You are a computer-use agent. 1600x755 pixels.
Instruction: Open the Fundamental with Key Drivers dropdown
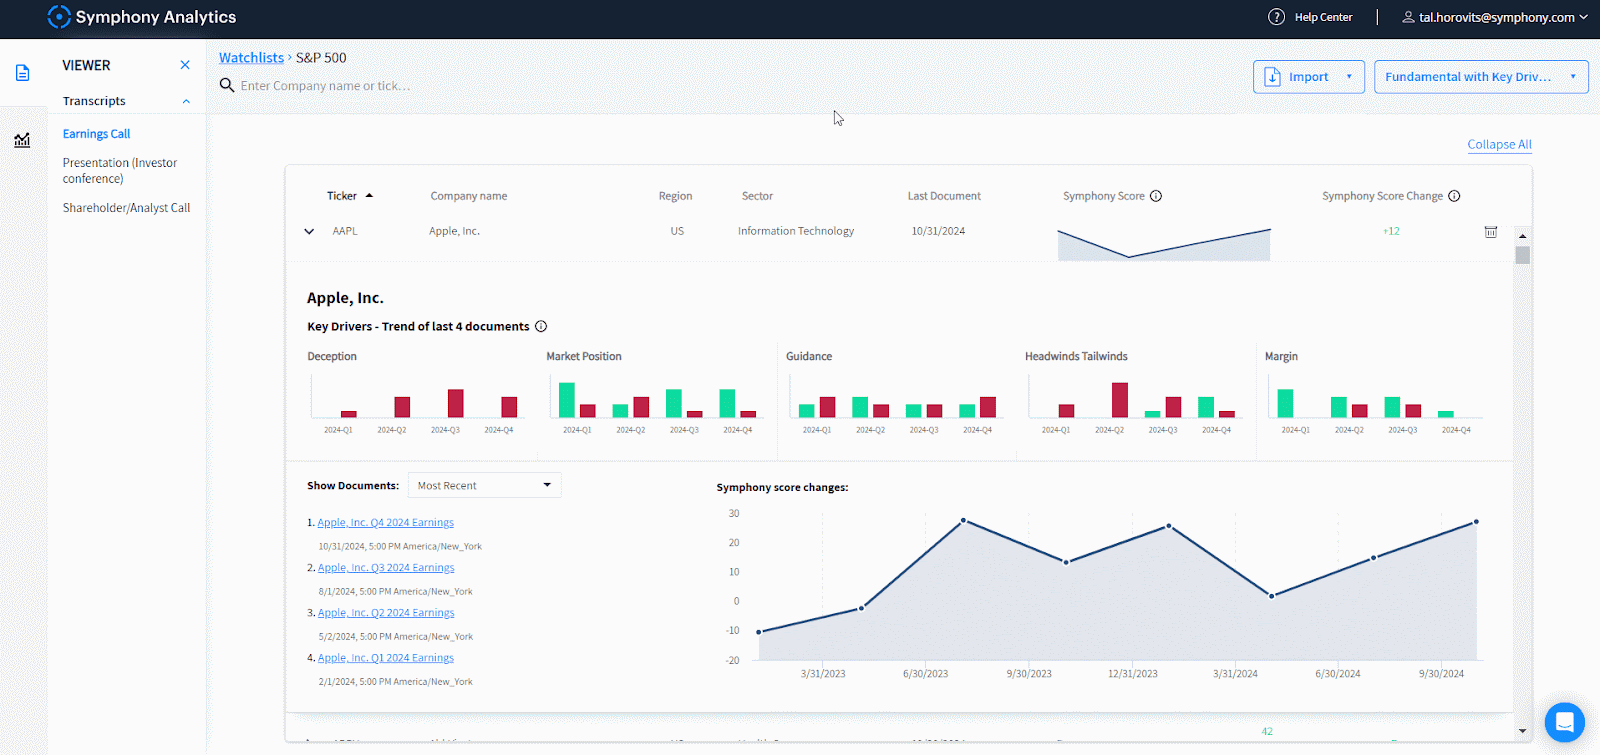1481,77
